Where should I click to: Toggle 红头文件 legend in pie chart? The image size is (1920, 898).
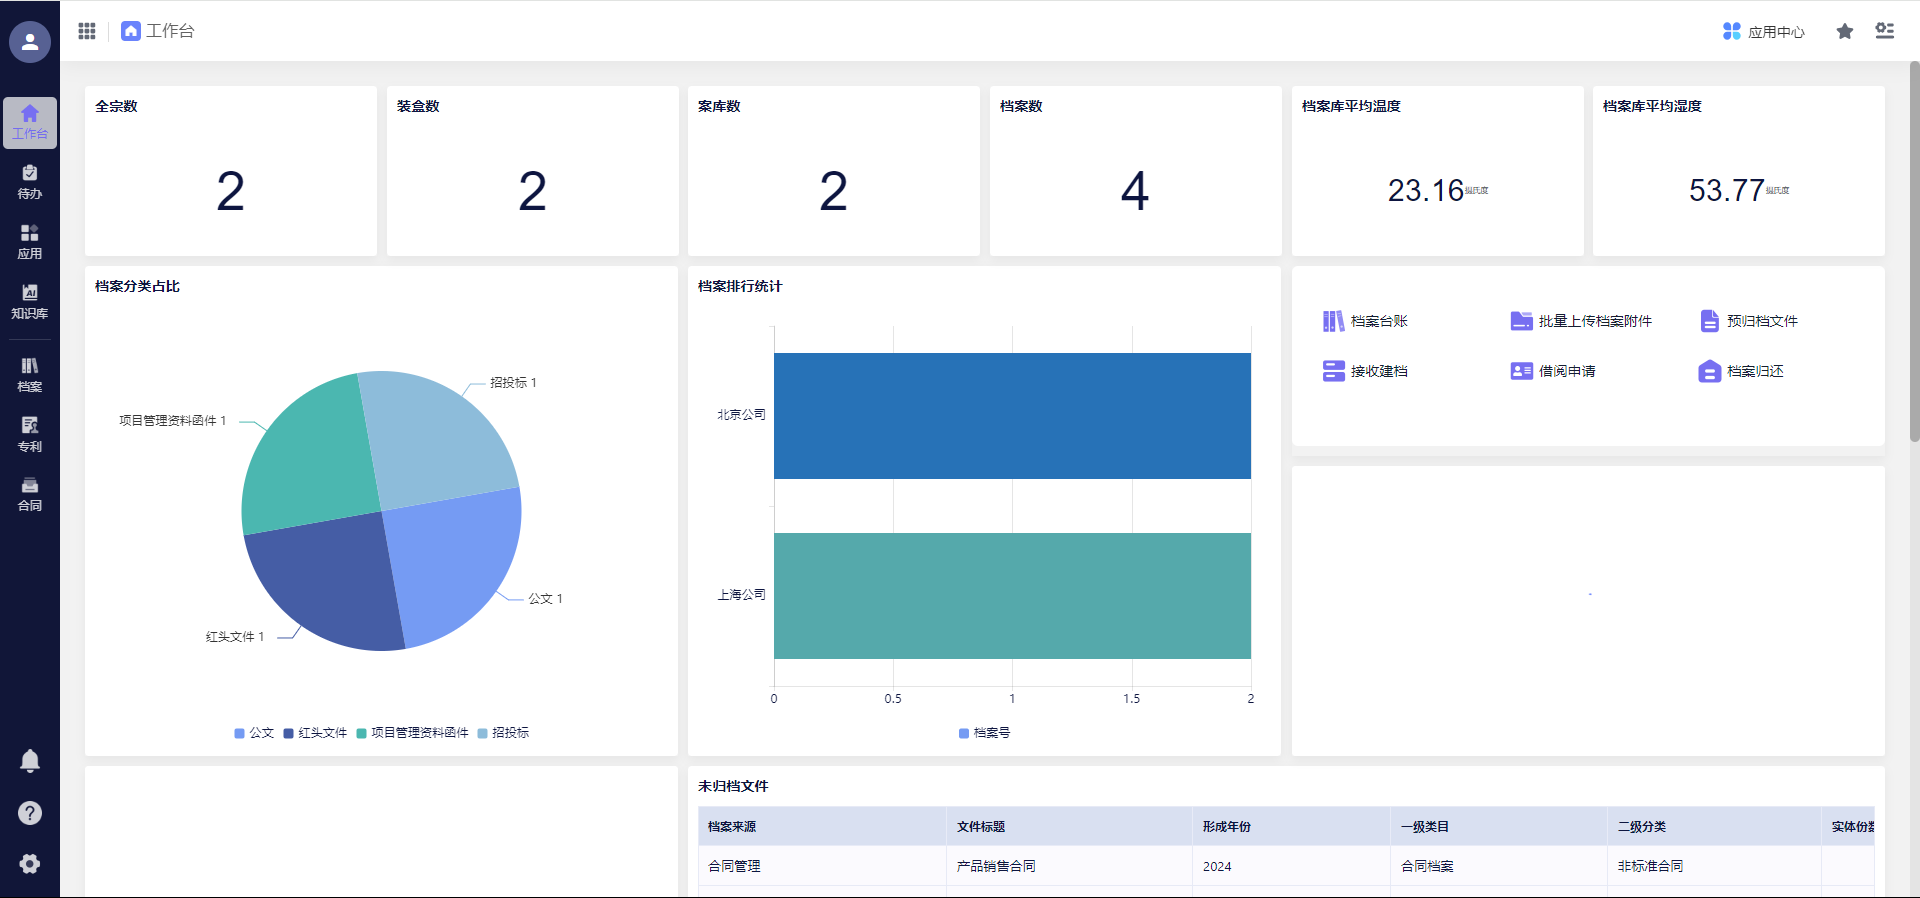tap(315, 733)
